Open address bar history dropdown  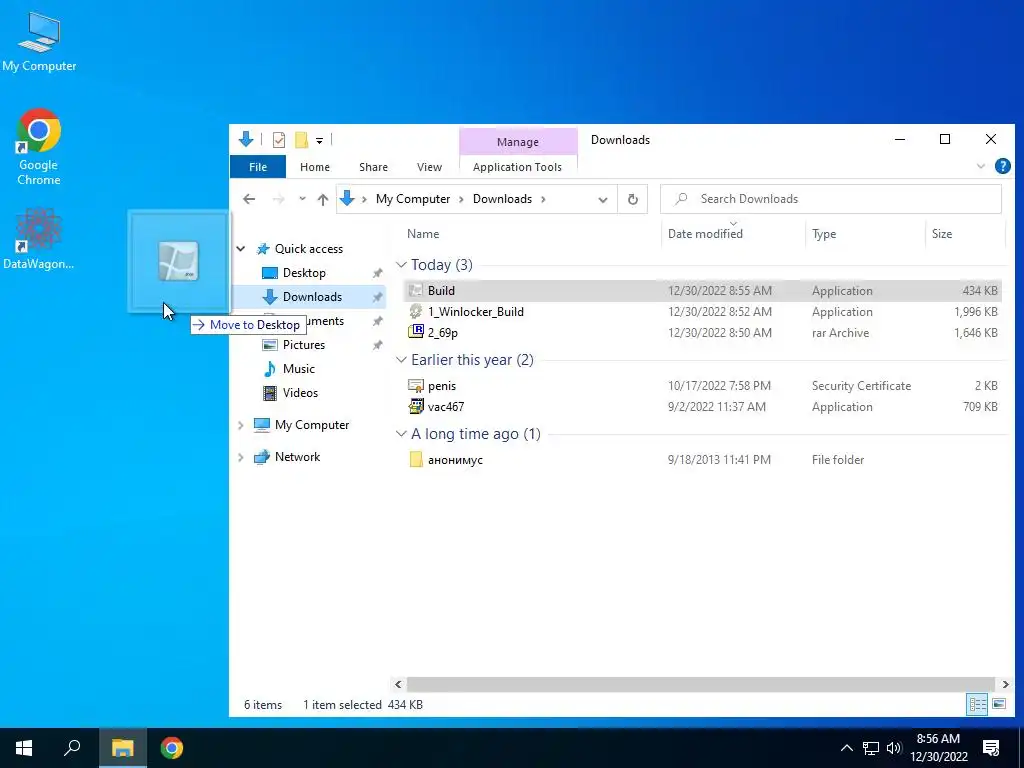603,200
